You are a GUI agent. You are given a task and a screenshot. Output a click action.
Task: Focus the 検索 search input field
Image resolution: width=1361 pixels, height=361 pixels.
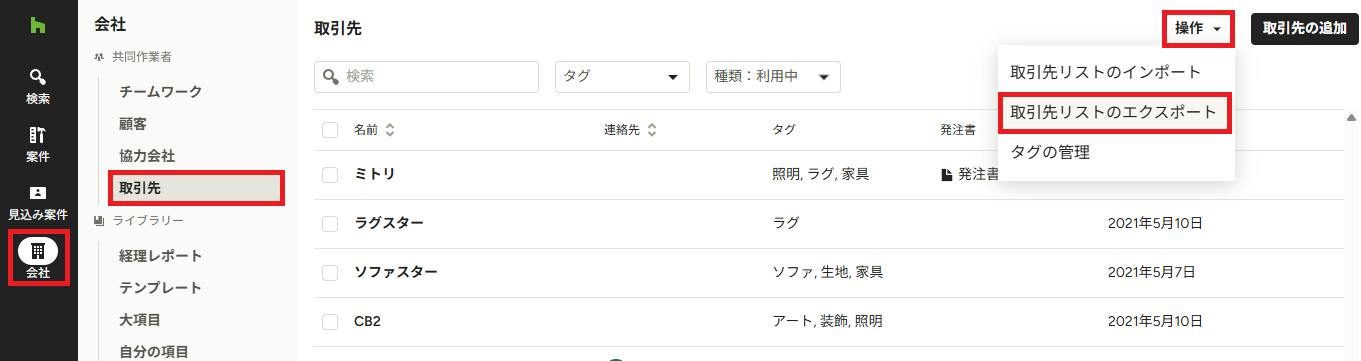coord(426,77)
